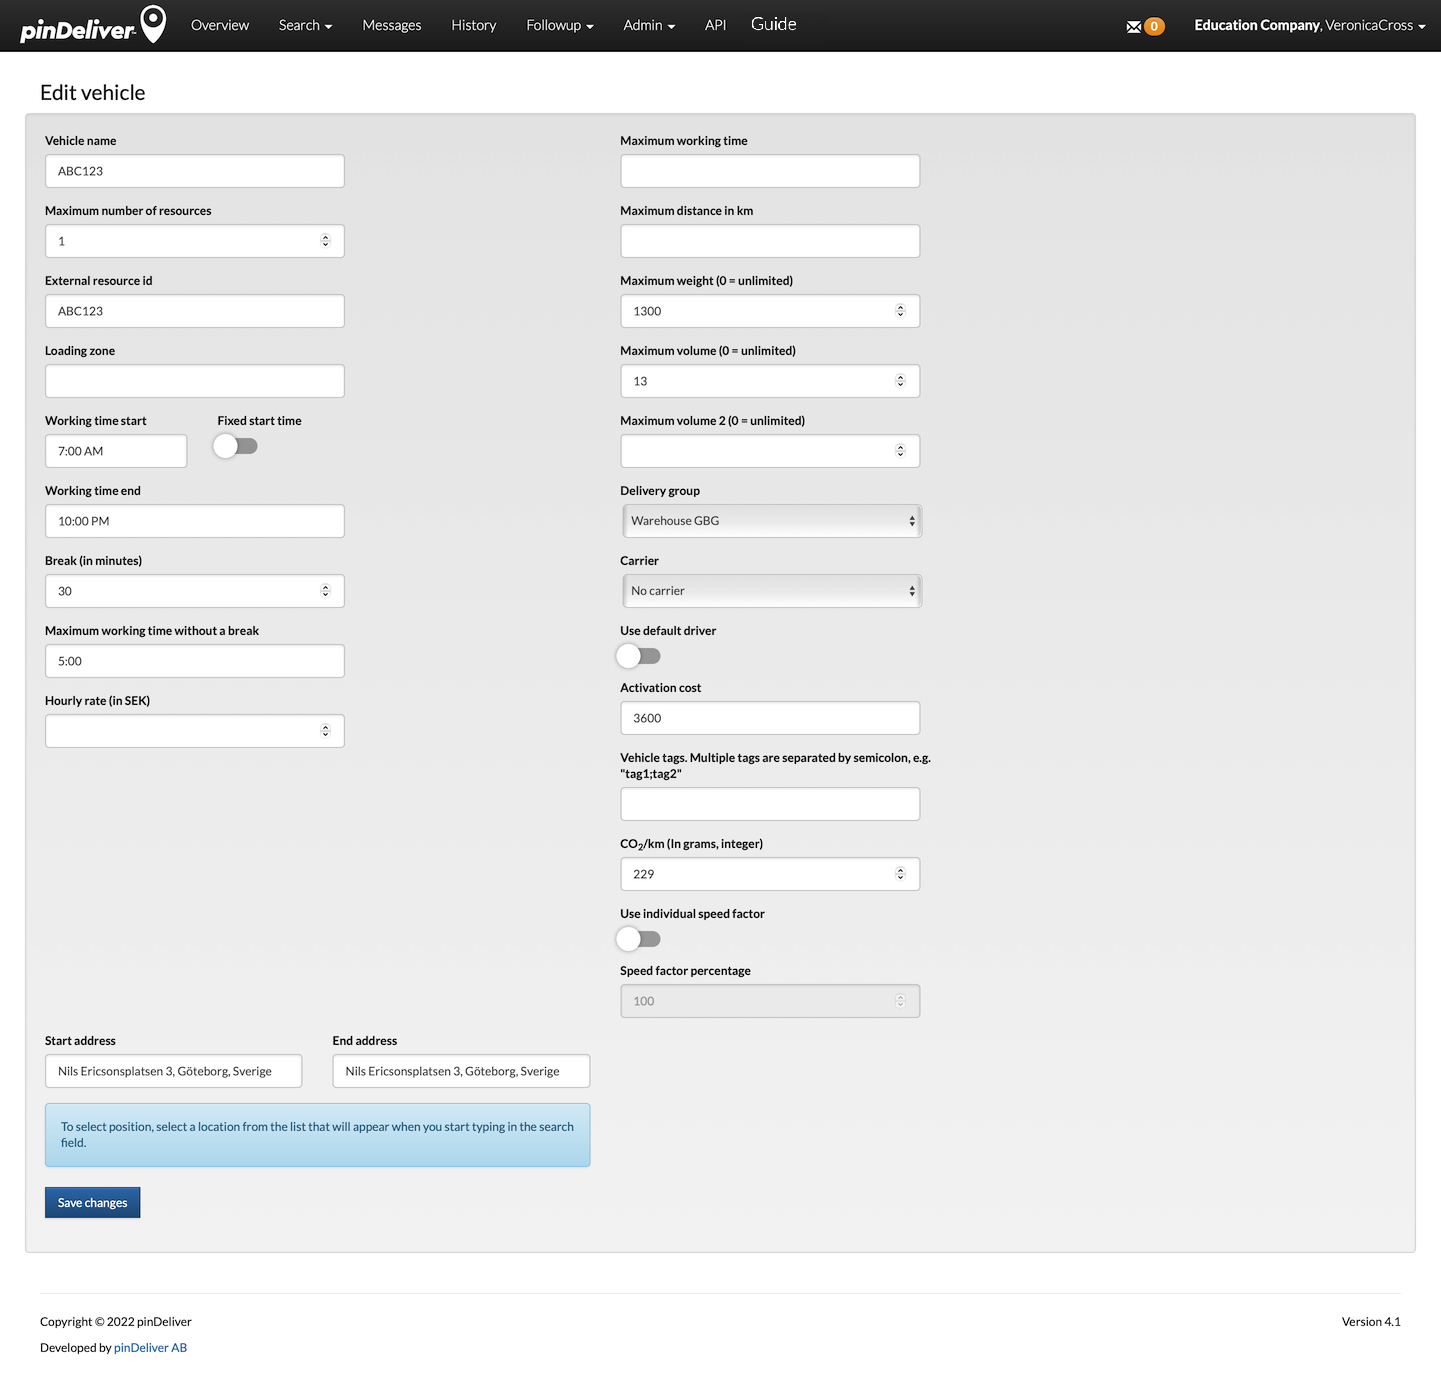This screenshot has width=1441, height=1382.
Task: Click the Maximum distance in km field
Action: tap(770, 241)
